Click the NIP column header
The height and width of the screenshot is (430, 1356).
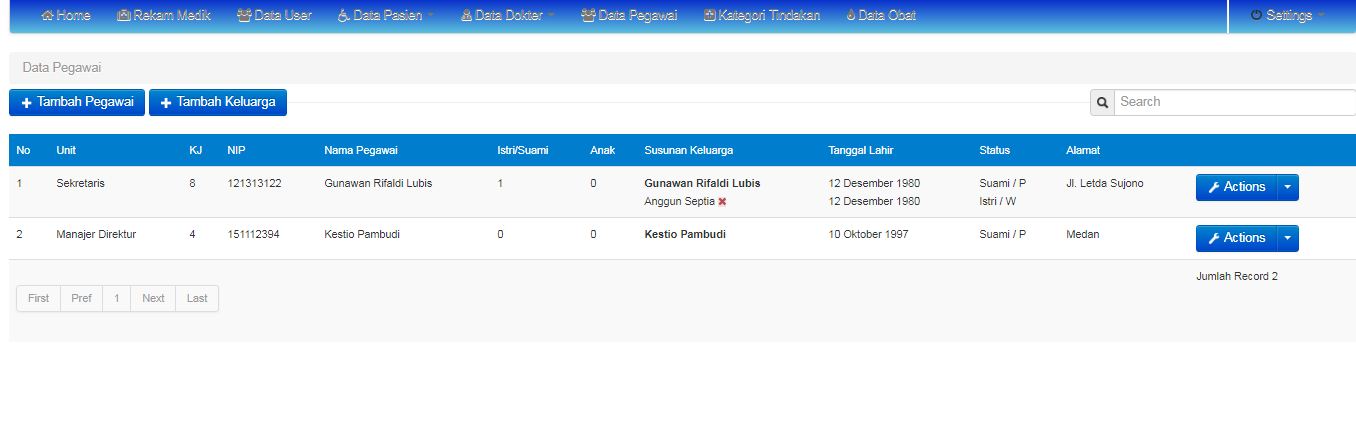[236, 150]
